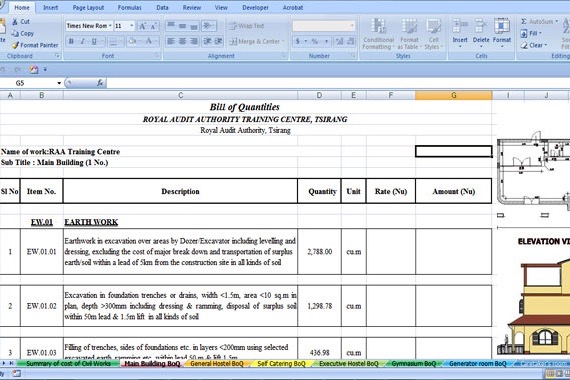Expand the Name Box dropdown arrow
Viewport: 570px width, 380px height.
tap(59, 83)
